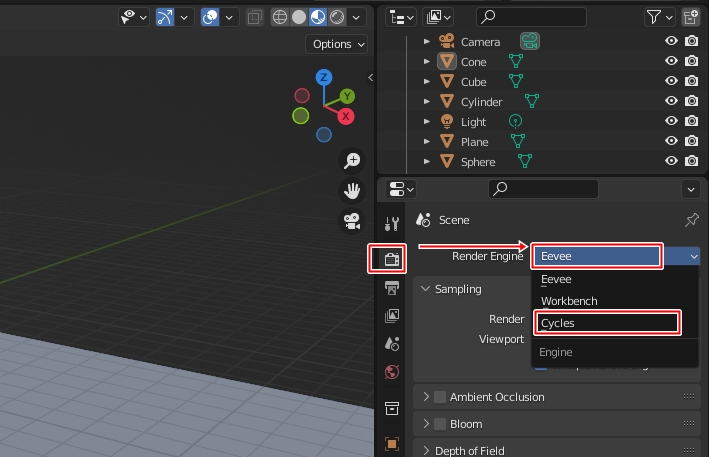Open object visibility and selectability dropdown

134,17
